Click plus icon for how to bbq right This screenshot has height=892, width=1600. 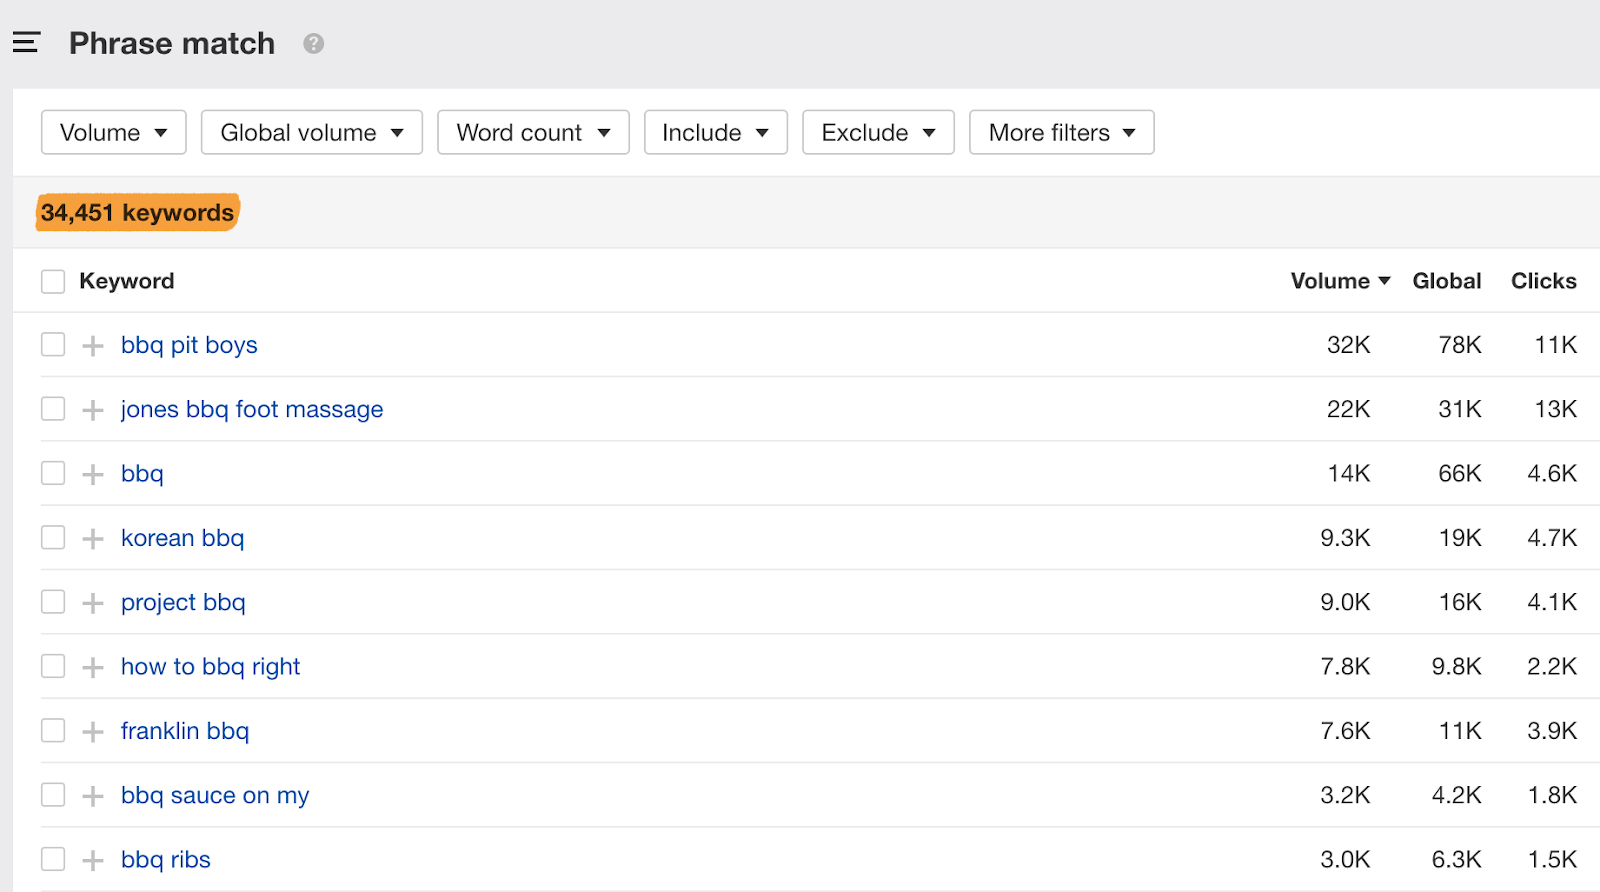click(93, 667)
